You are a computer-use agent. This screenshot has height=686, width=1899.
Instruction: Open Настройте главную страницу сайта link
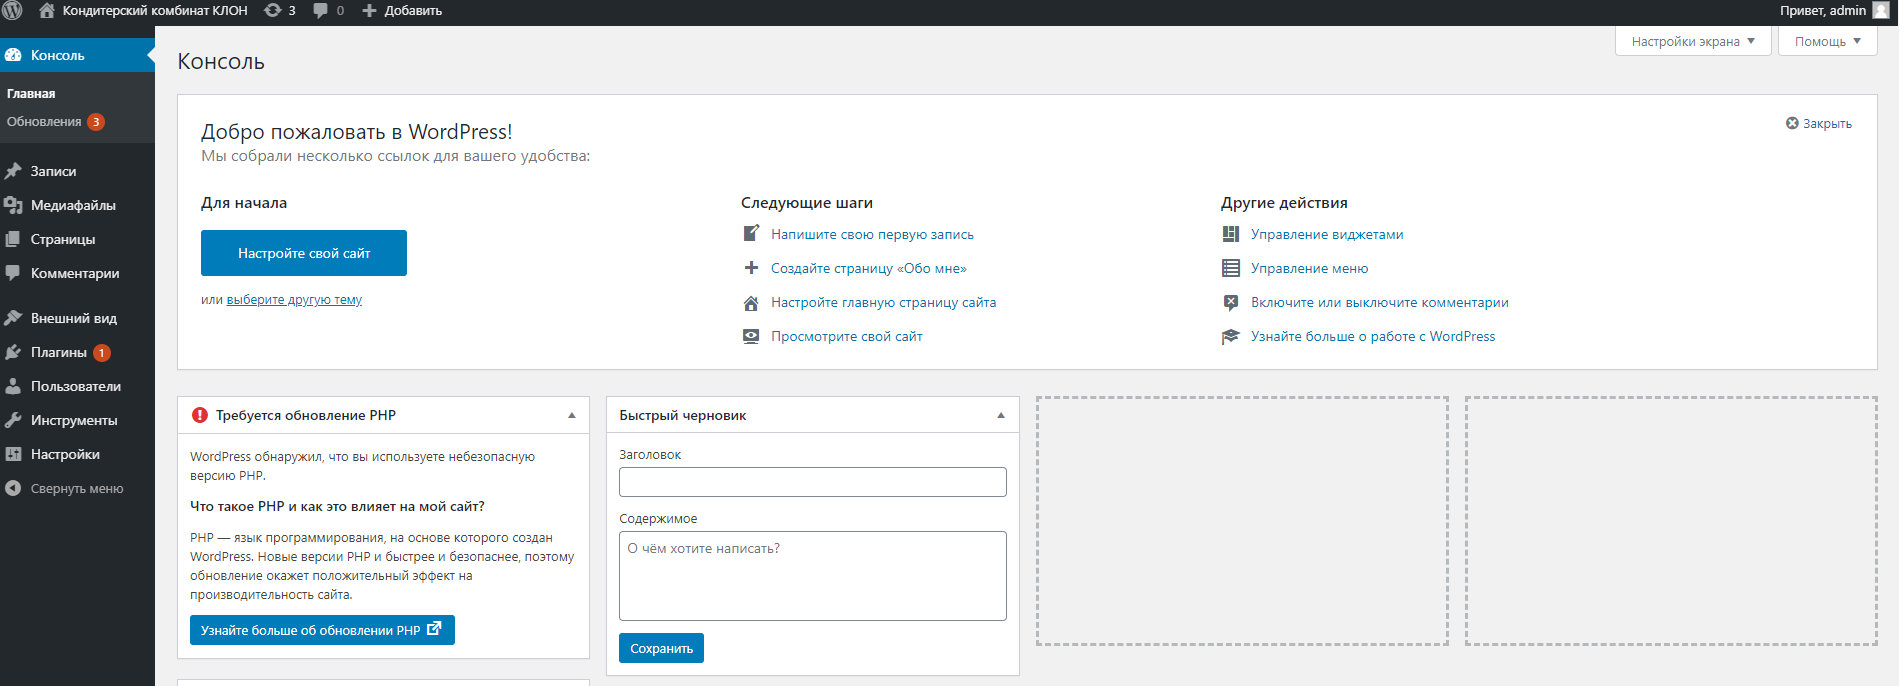[883, 302]
